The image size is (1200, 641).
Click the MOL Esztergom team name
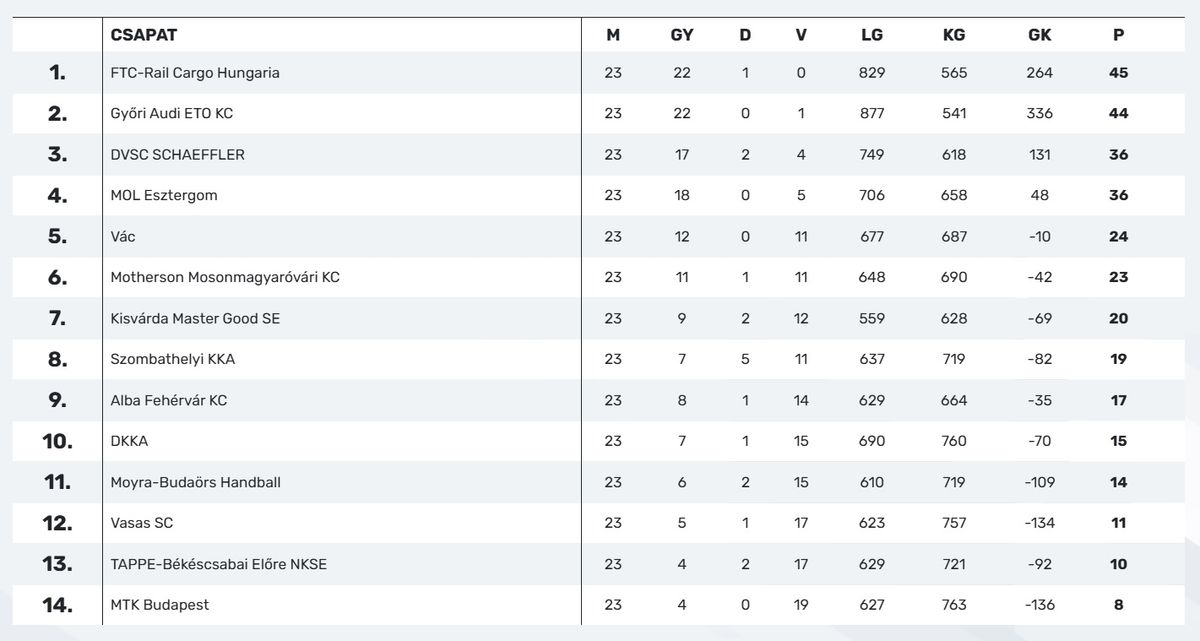(163, 196)
